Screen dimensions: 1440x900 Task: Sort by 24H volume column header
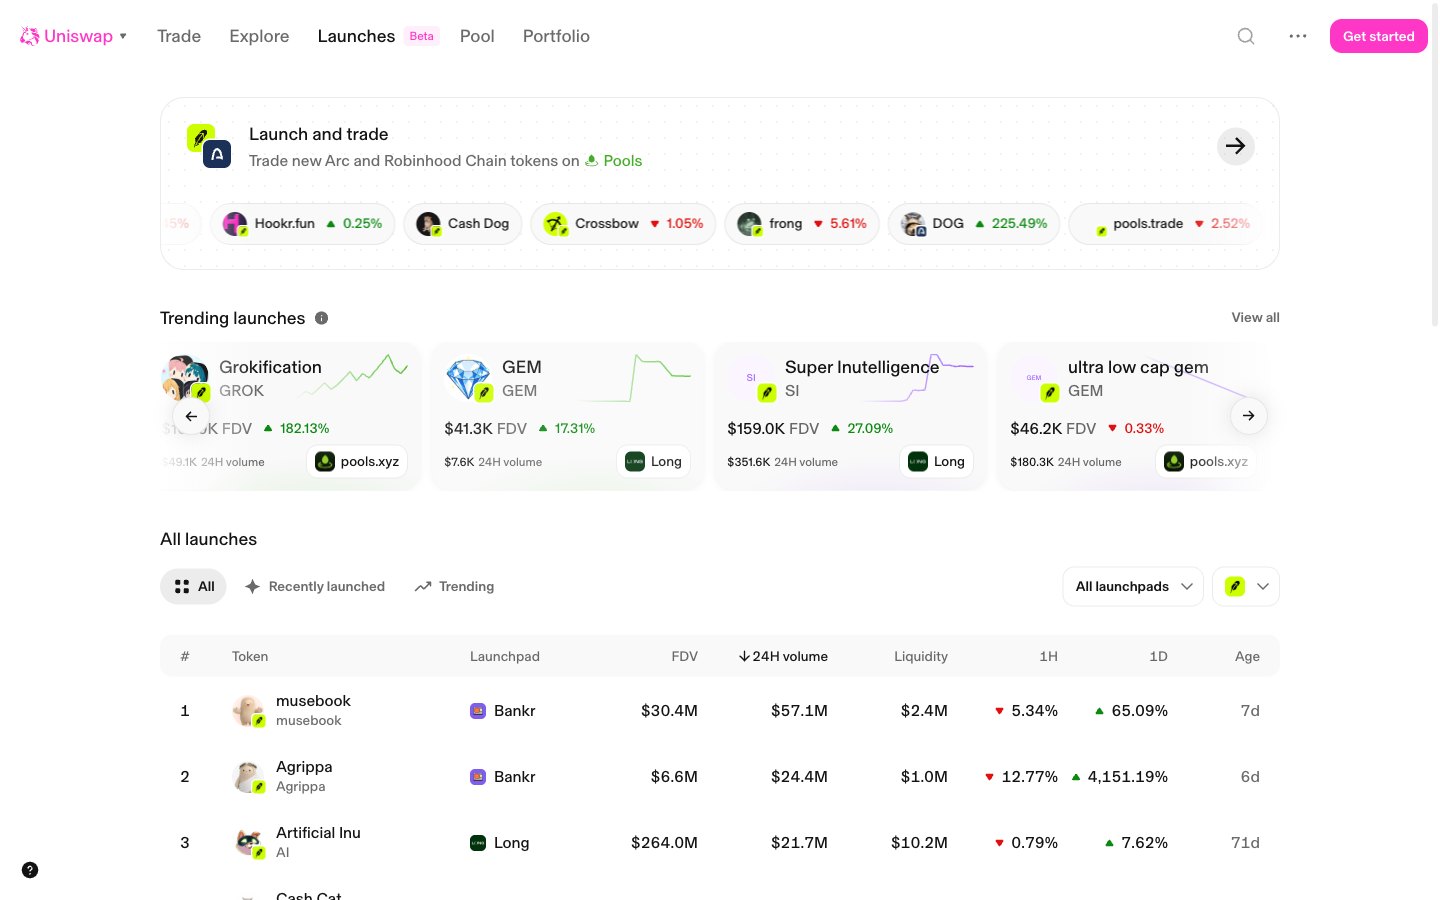coord(783,656)
